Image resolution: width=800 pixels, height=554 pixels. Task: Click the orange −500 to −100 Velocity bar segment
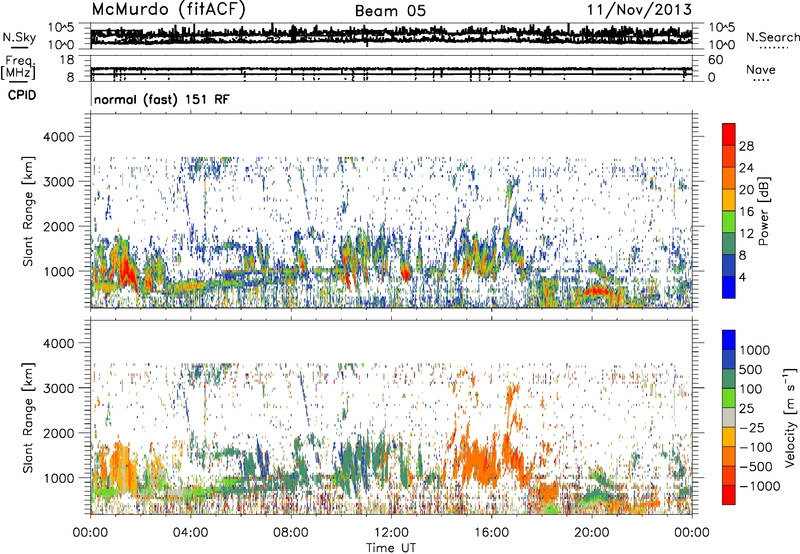tap(729, 456)
